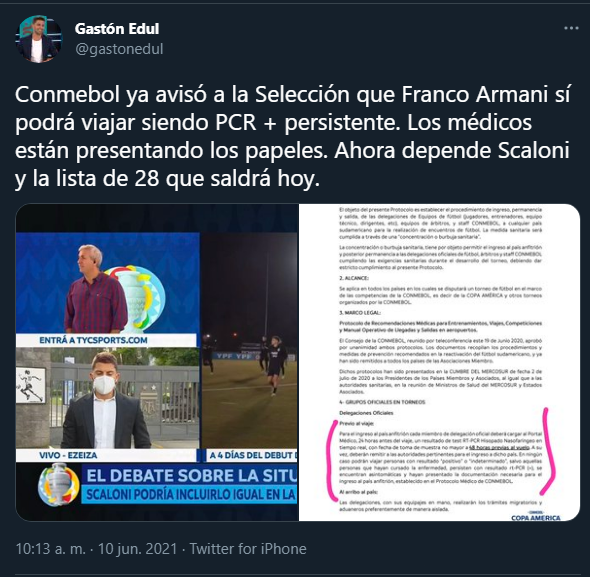This screenshot has height=577, width=590.
Task: Select the night training field video frame
Action: (x=249, y=341)
